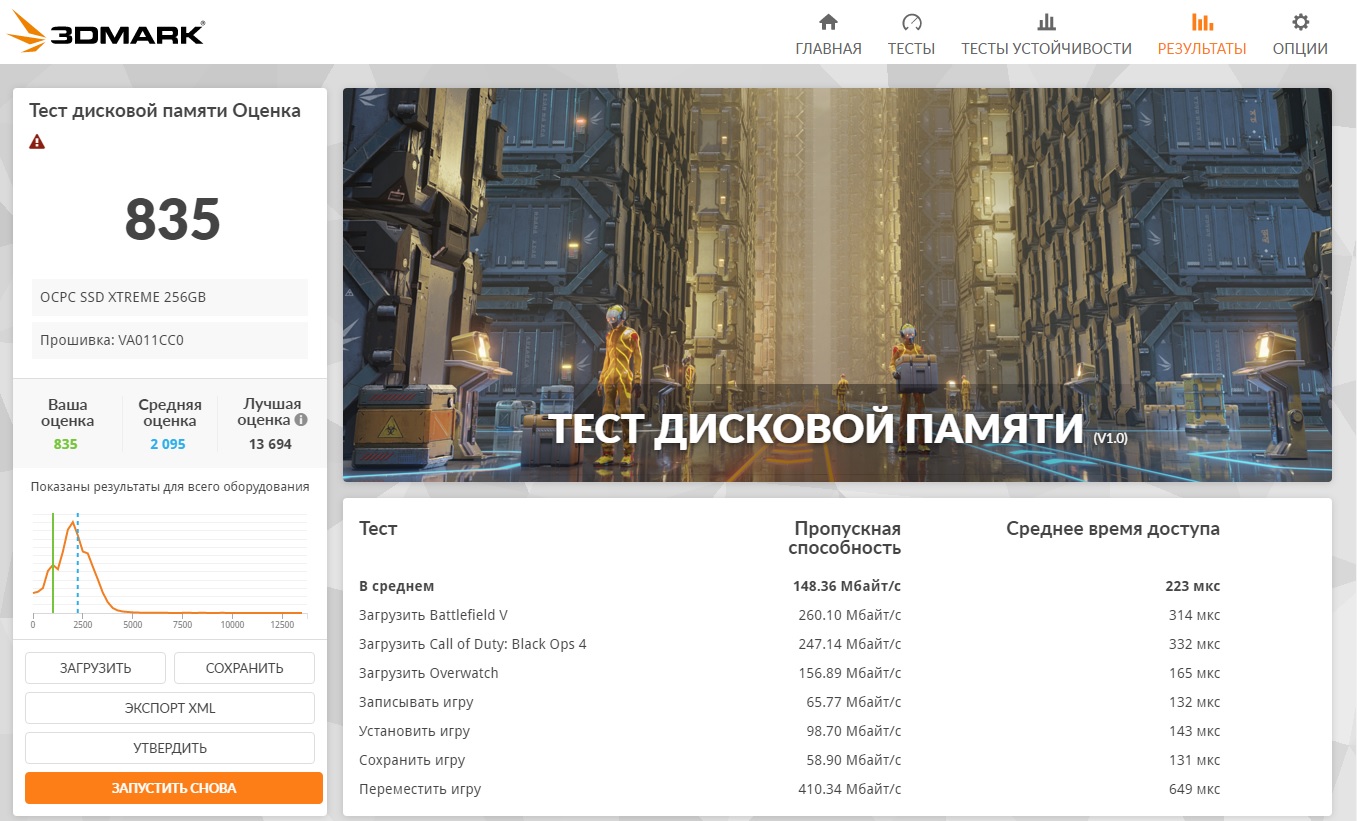Click the Утвердить button
Image resolution: width=1357 pixels, height=821 pixels.
(170, 748)
